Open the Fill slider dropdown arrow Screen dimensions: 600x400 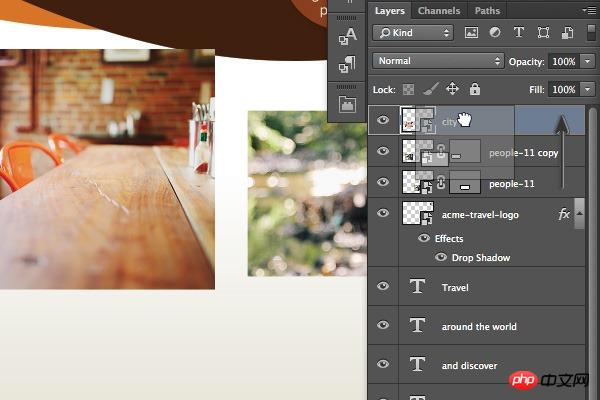coord(587,90)
